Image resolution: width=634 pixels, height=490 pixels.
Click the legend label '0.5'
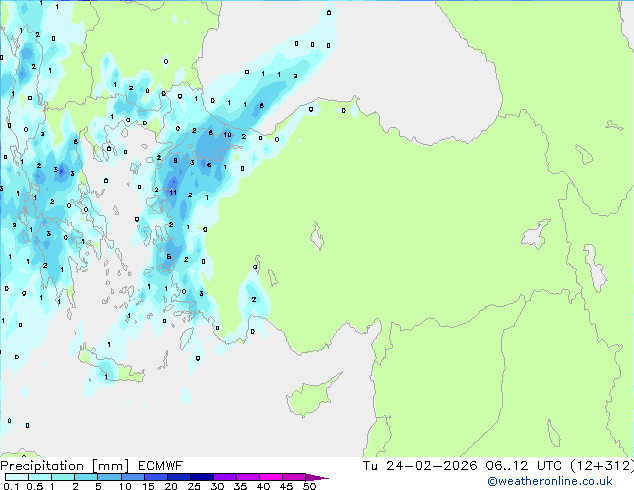tap(35, 486)
